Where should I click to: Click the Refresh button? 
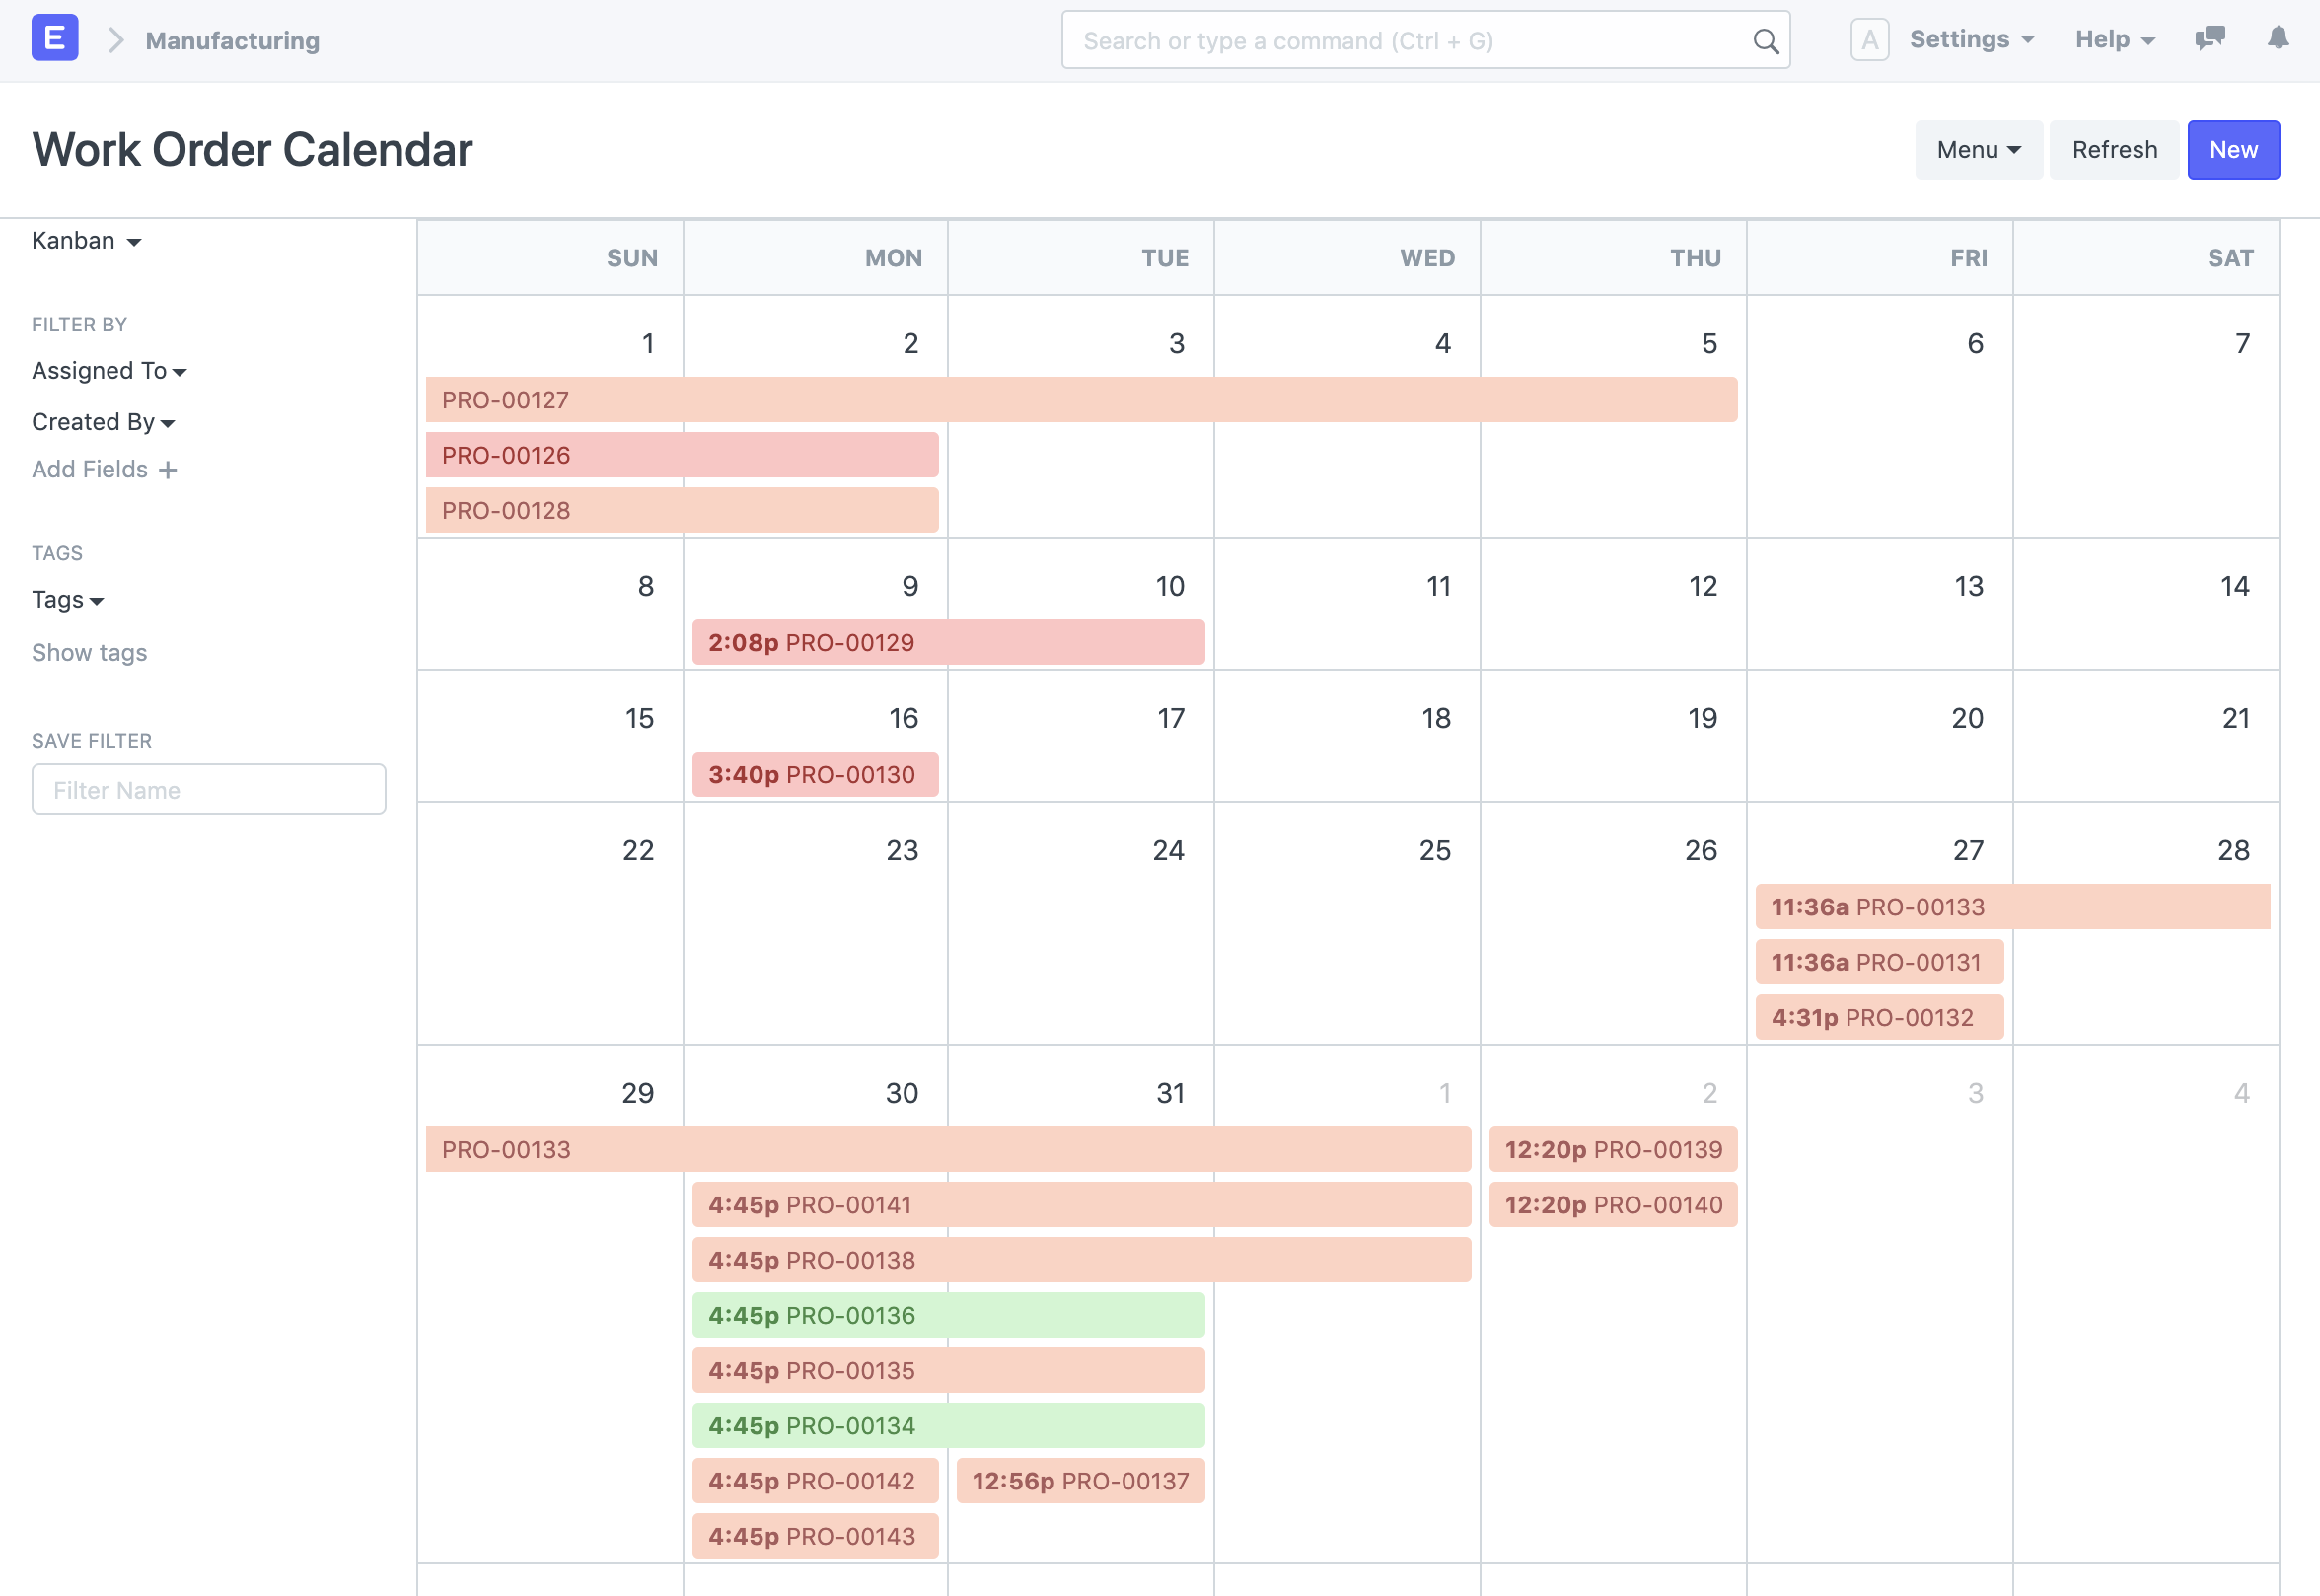(x=2116, y=148)
